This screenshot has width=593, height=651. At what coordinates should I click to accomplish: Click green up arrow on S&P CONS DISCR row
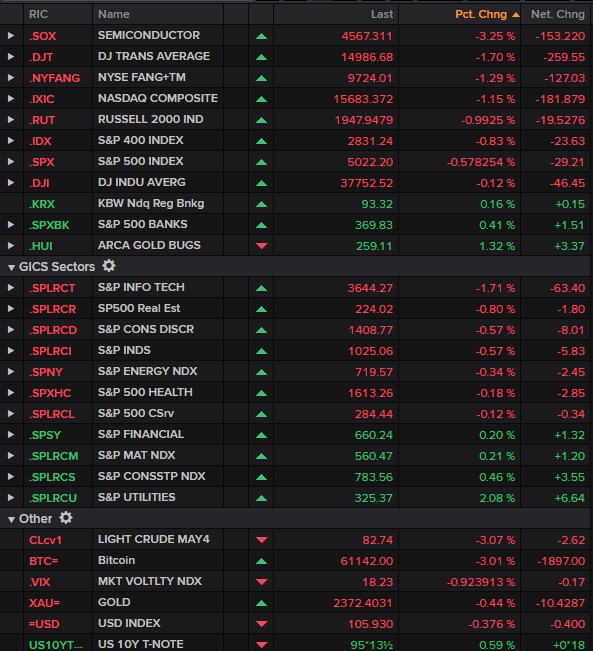pos(261,330)
